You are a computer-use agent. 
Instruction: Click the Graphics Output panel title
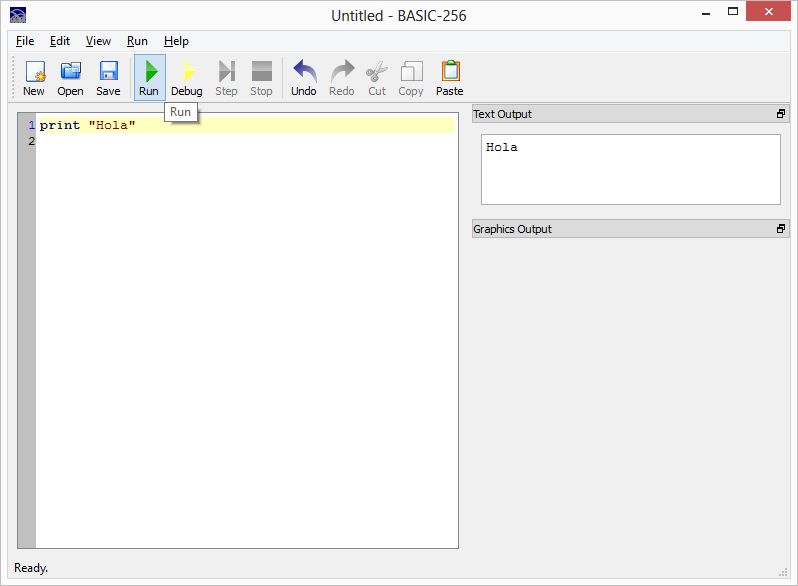coord(512,229)
